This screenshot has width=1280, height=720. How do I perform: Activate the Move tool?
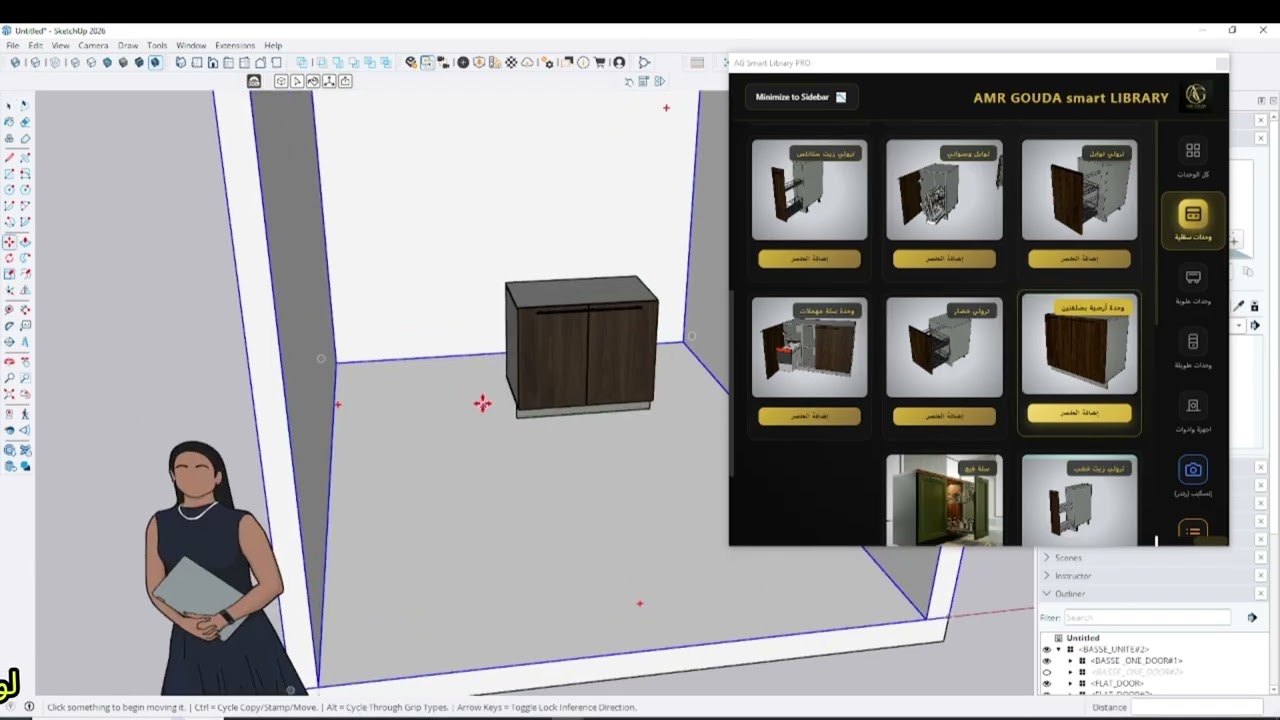(9, 242)
